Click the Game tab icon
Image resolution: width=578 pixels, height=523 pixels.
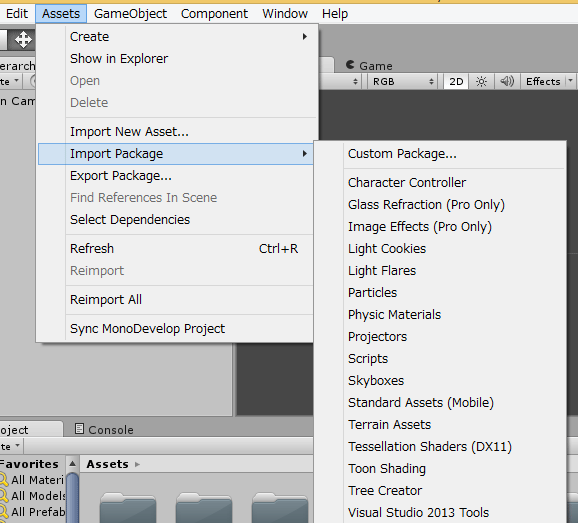tap(351, 65)
